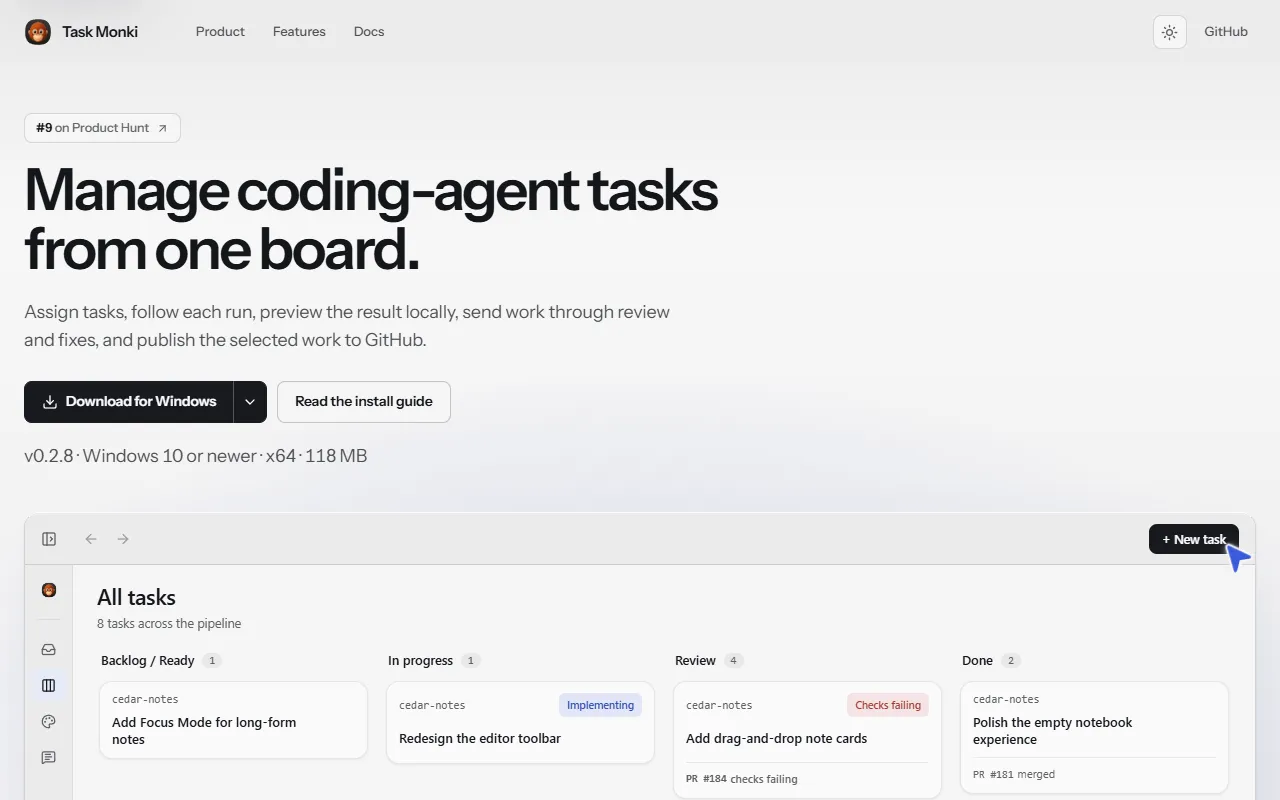The image size is (1280, 800).
Task: Follow the #9 on Product Hunt badge link
Action: tap(102, 128)
